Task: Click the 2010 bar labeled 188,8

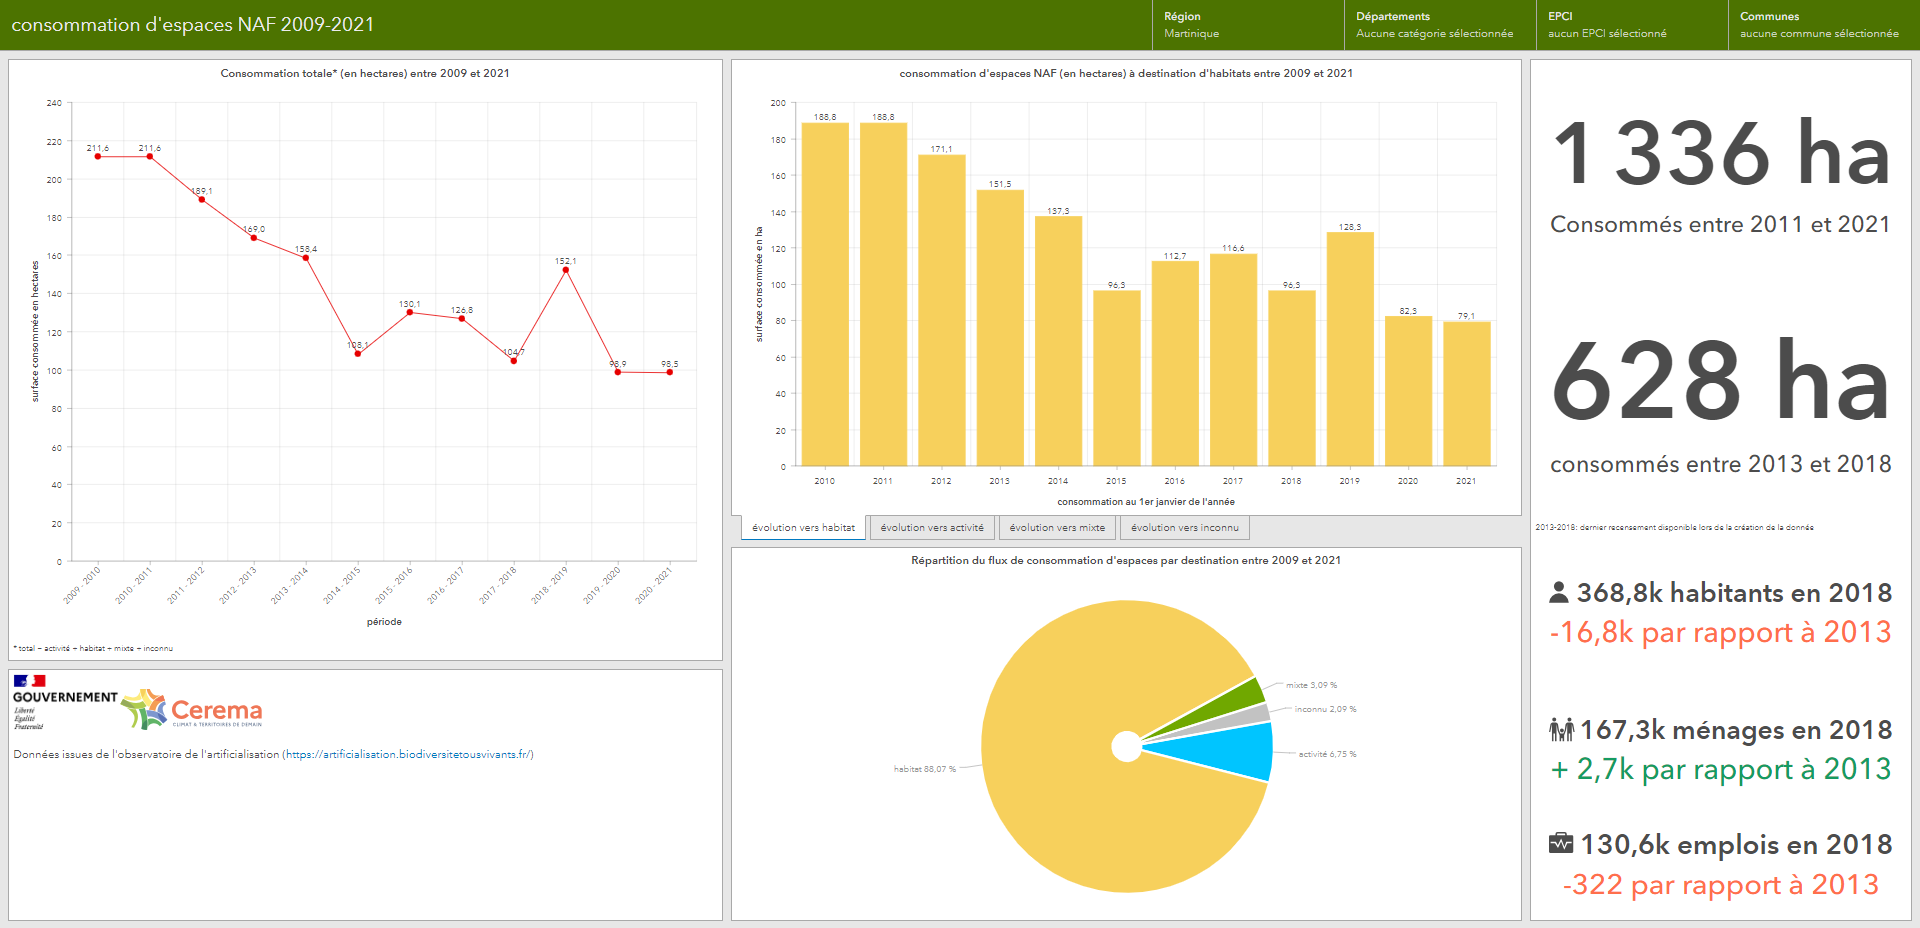Action: [x=824, y=294]
